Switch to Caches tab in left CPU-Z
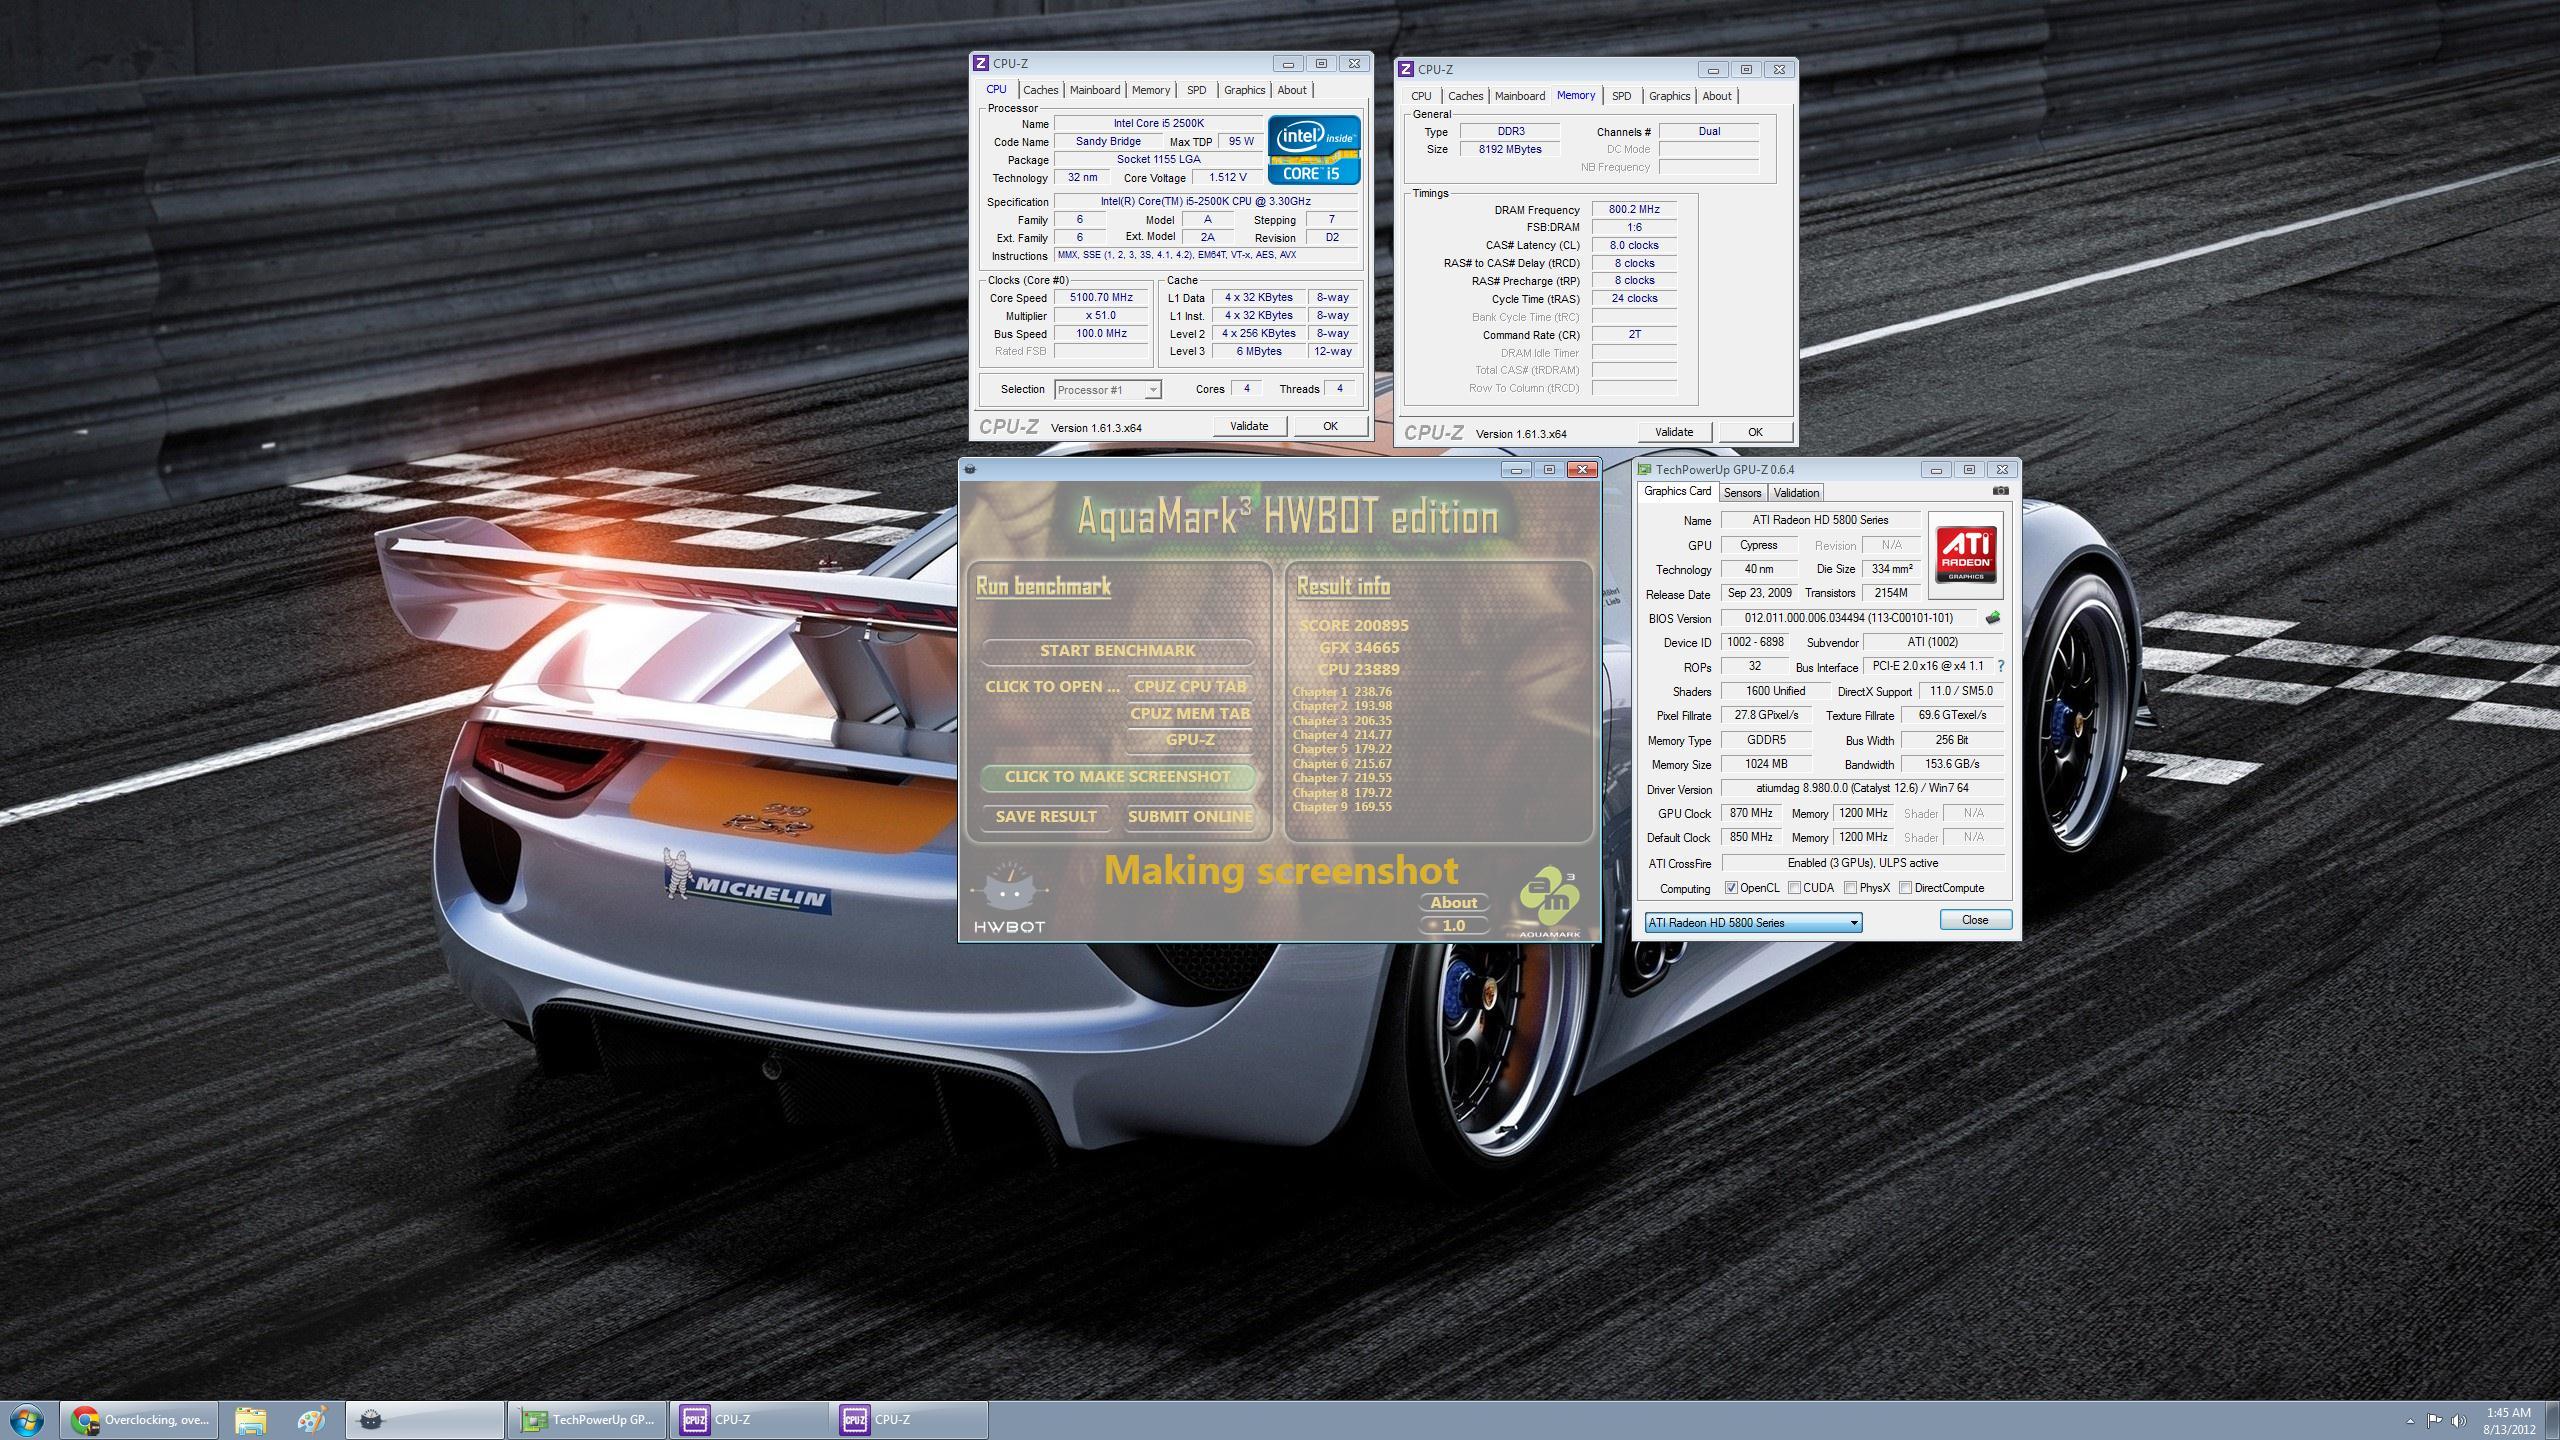2560x1440 pixels. (x=1040, y=90)
